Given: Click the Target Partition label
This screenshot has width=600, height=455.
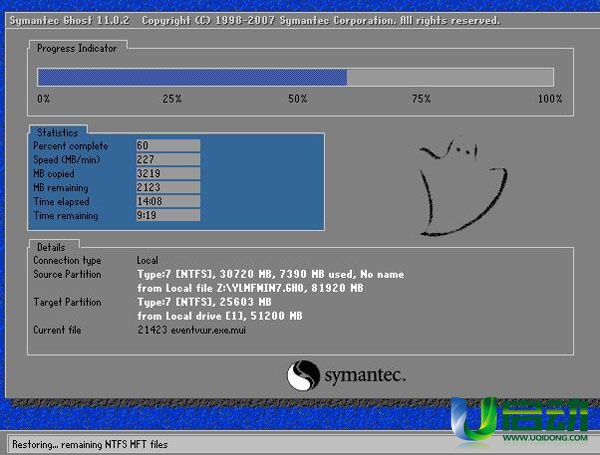Looking at the screenshot, I should tap(67, 302).
